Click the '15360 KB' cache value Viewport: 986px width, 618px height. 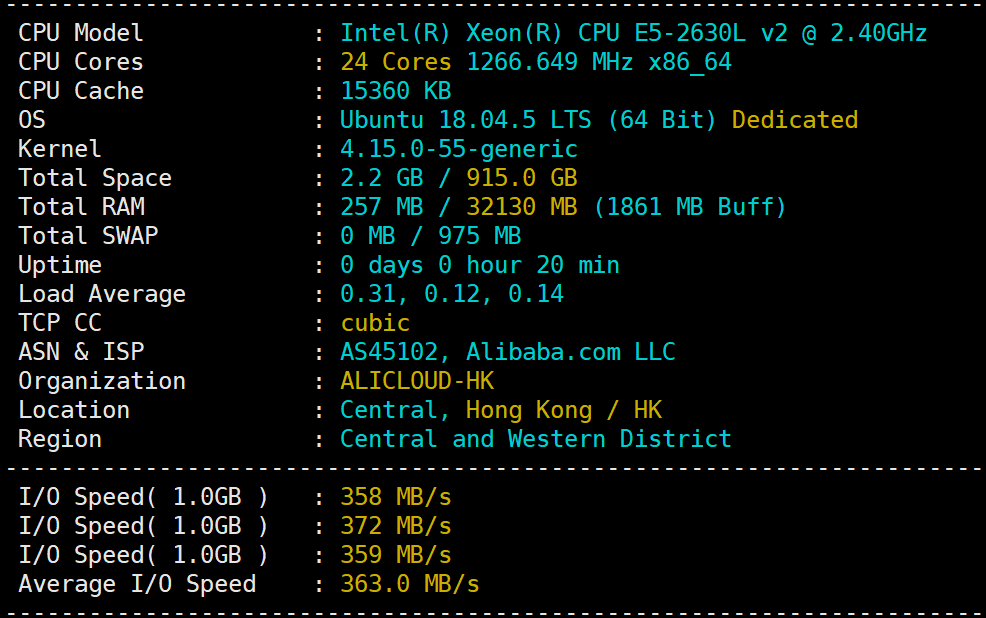point(396,91)
